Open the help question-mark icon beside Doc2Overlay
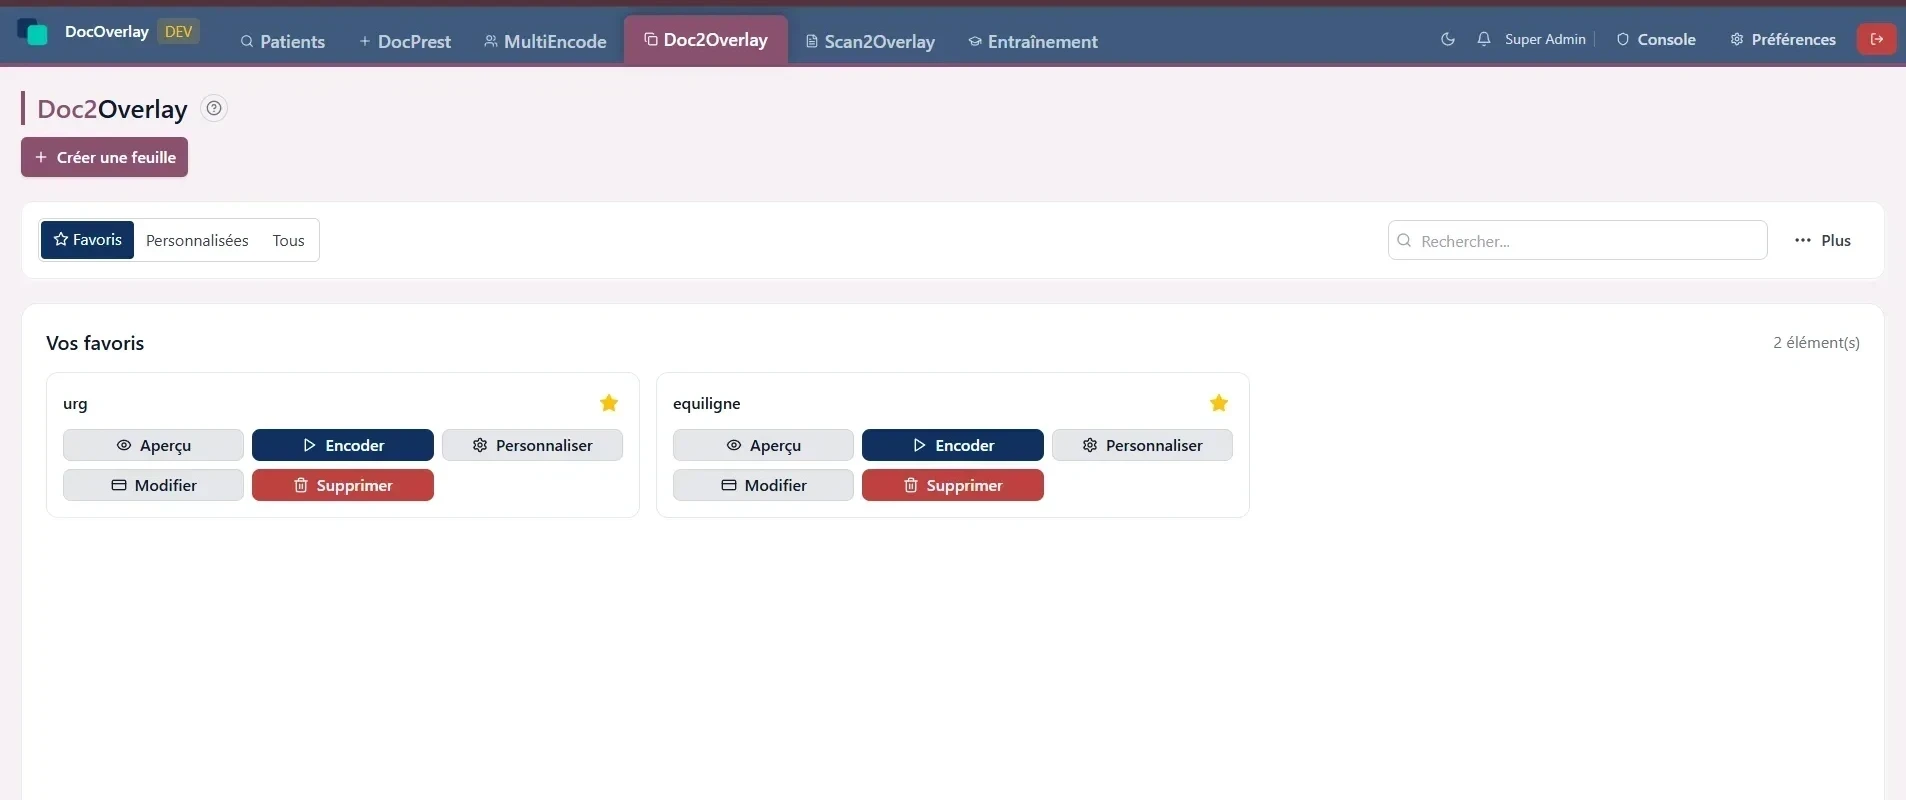The width and height of the screenshot is (1906, 800). tap(214, 108)
